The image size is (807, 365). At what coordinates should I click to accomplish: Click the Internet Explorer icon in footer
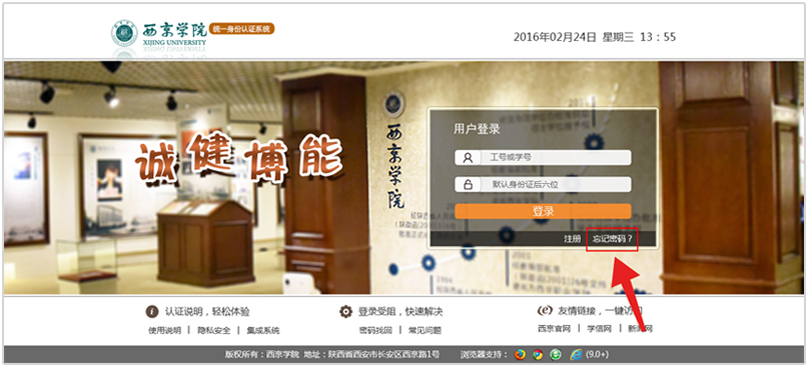576,354
